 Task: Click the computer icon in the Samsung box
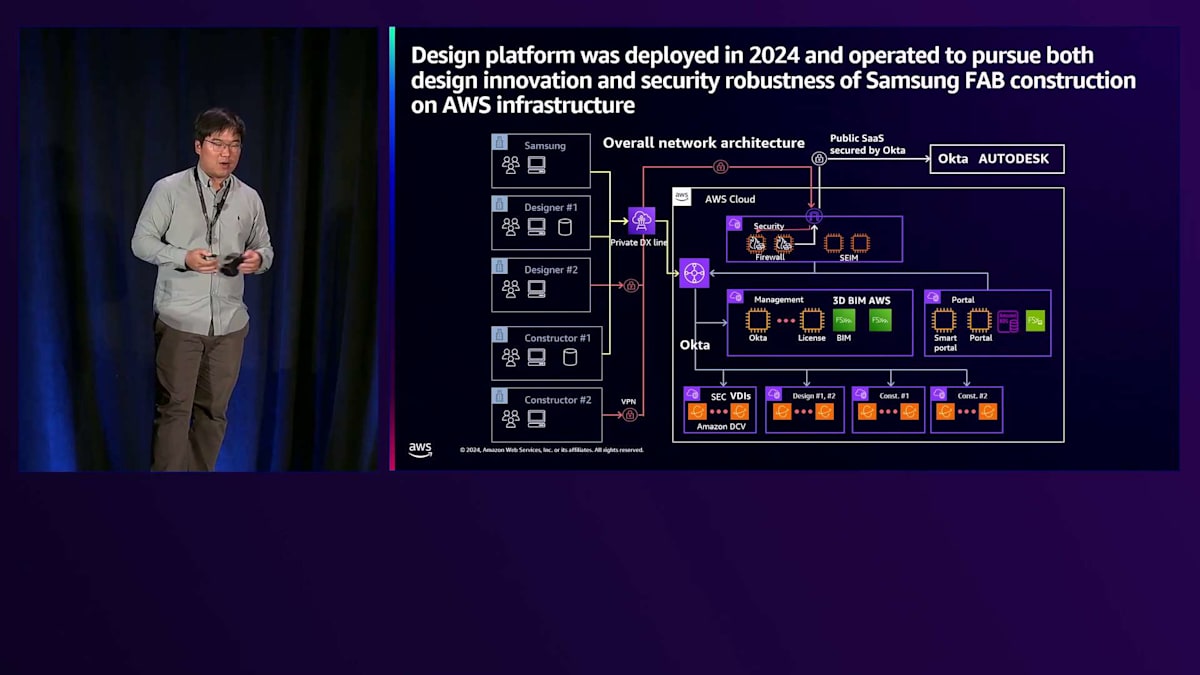point(537,165)
